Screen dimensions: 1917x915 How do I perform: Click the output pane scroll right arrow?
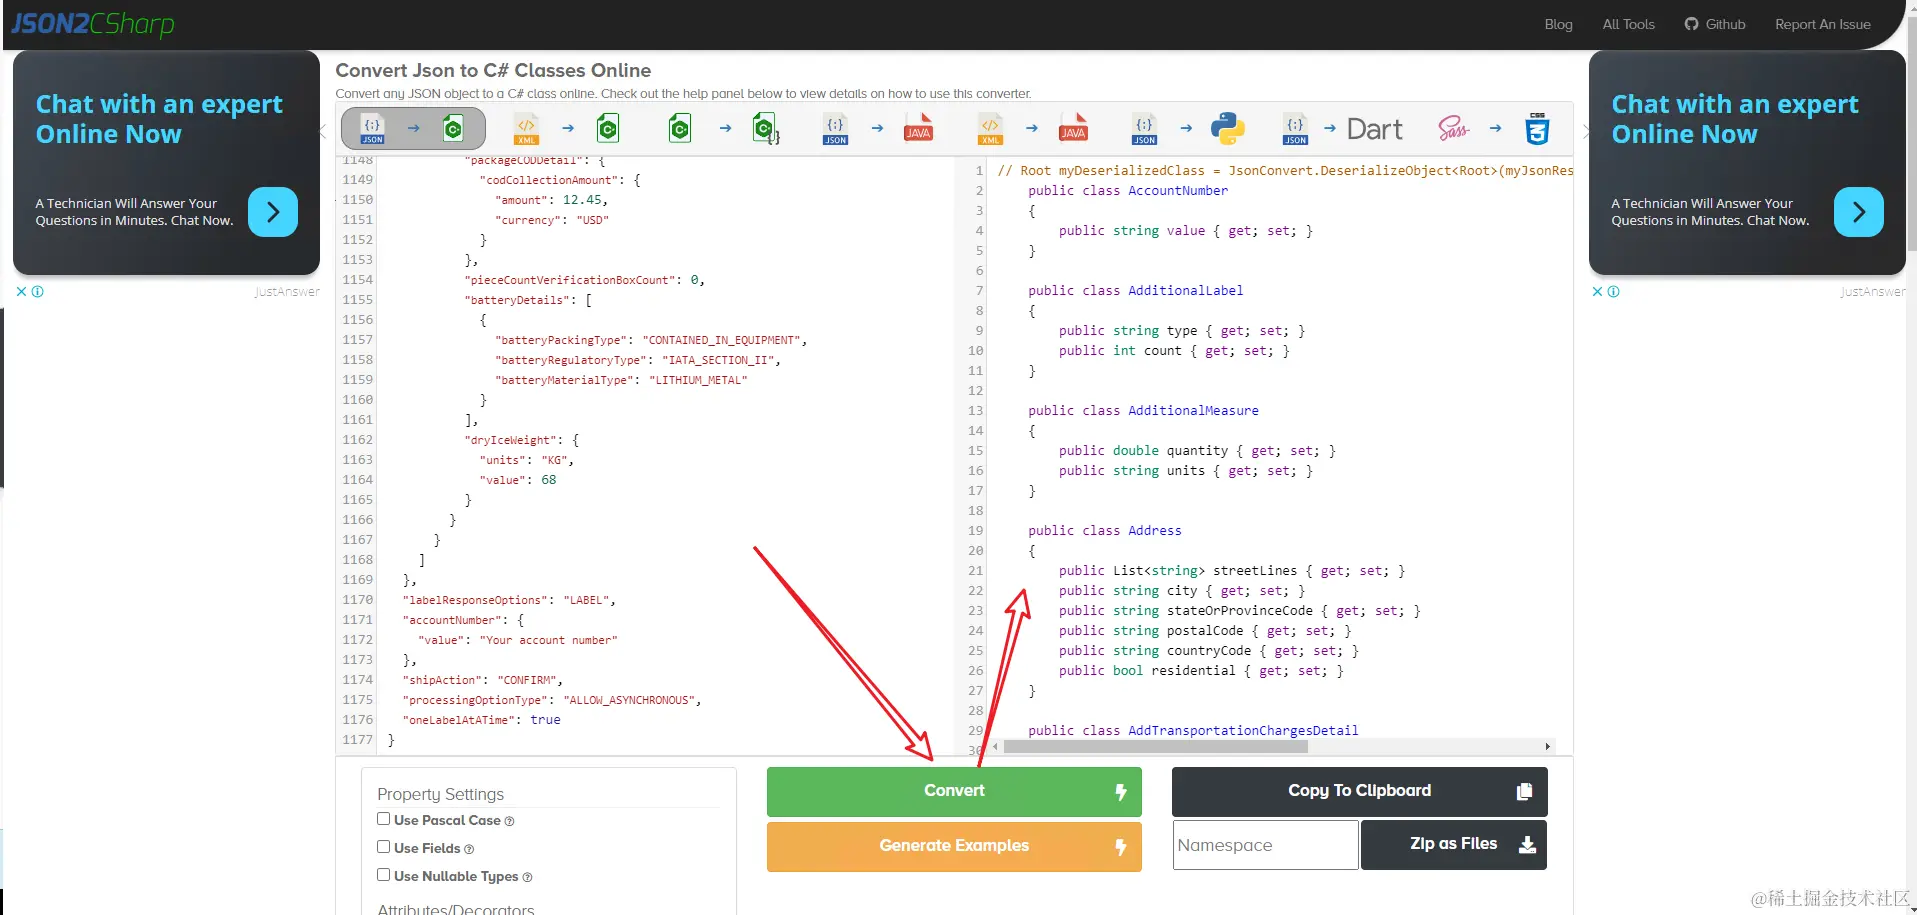1547,747
